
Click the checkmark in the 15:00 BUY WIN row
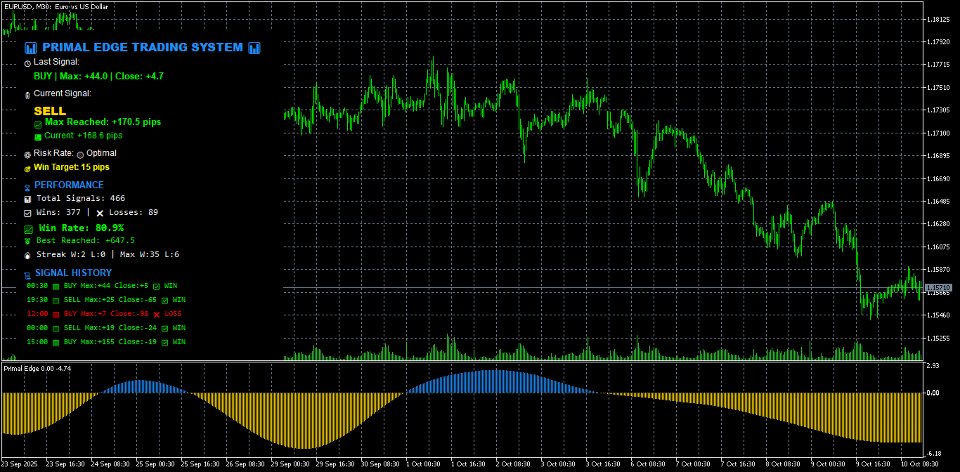coord(165,343)
